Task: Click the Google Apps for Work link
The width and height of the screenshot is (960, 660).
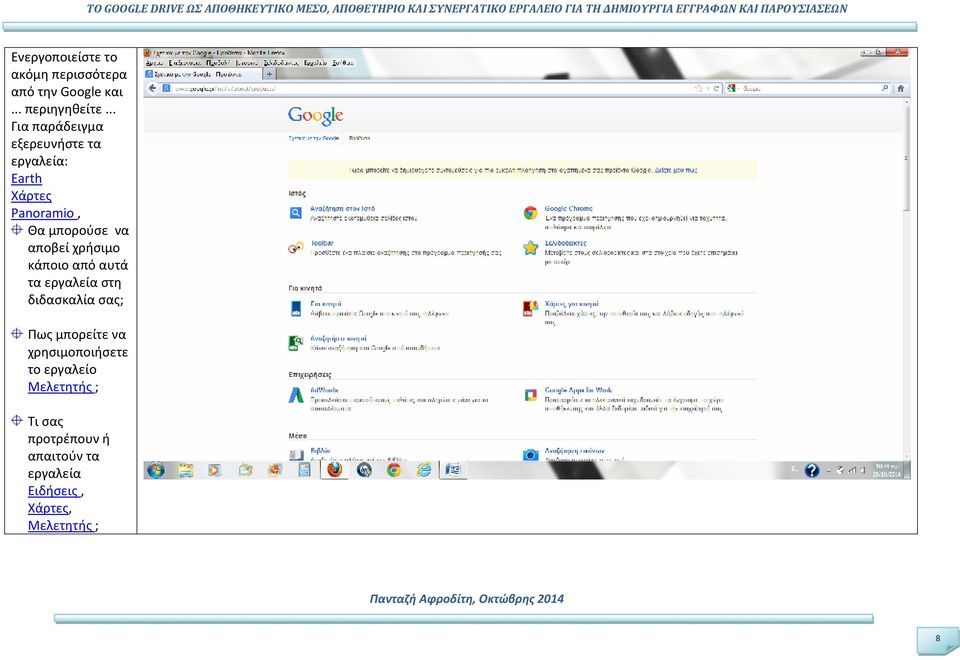Action: 579,390
